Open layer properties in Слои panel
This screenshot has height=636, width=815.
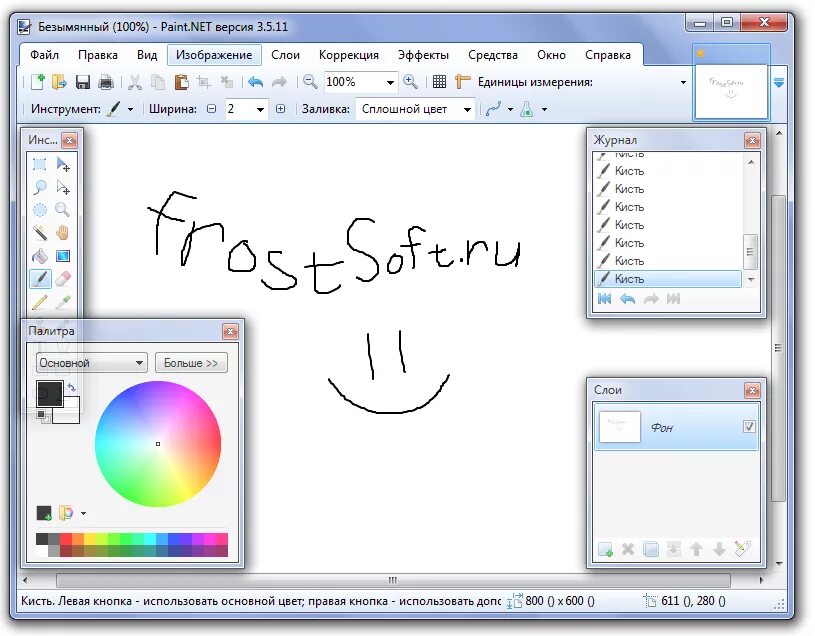[742, 549]
